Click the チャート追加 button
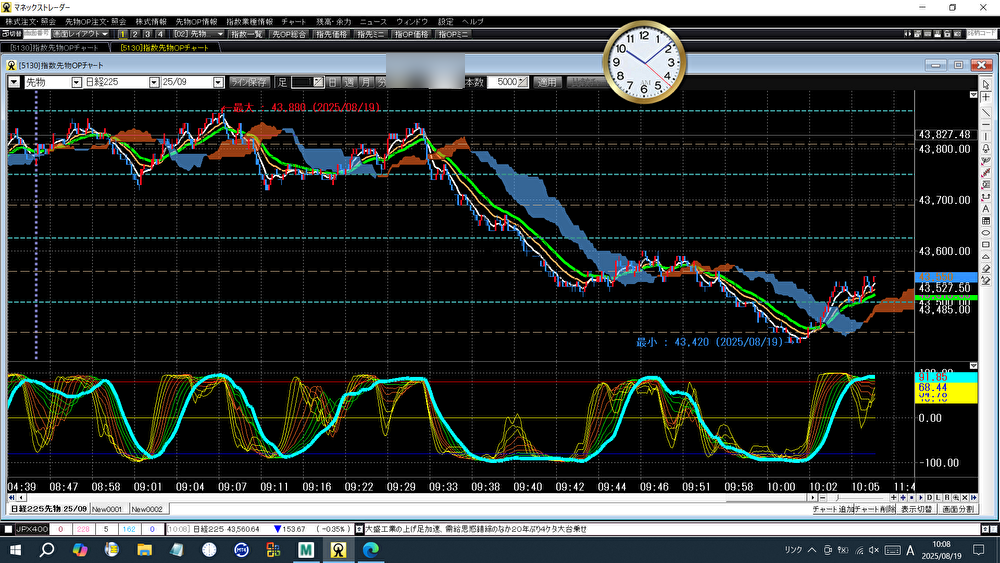The image size is (1000, 563). tap(833, 509)
